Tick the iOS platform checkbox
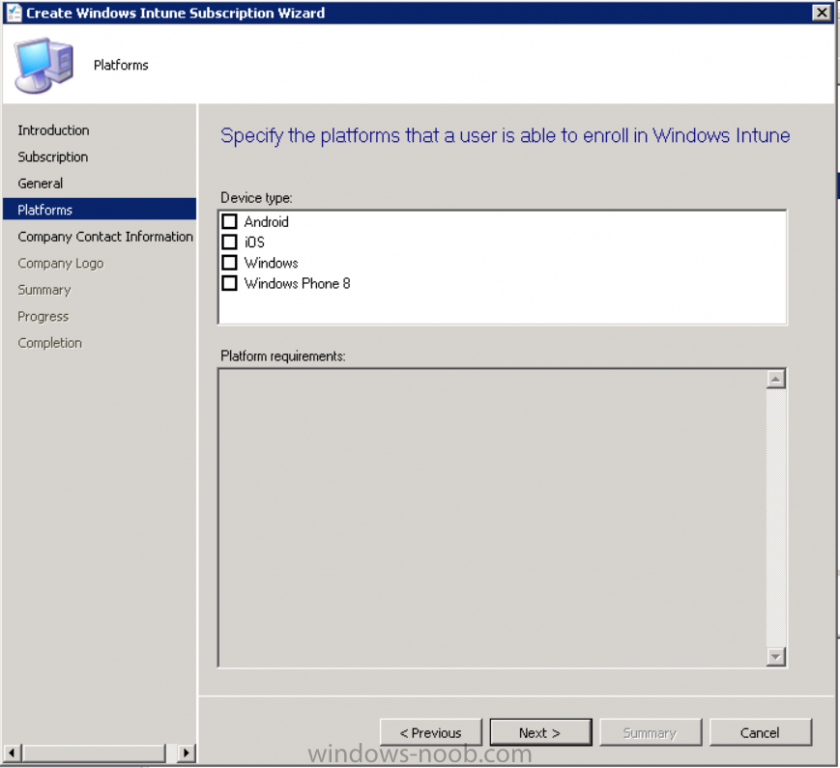 click(x=229, y=242)
